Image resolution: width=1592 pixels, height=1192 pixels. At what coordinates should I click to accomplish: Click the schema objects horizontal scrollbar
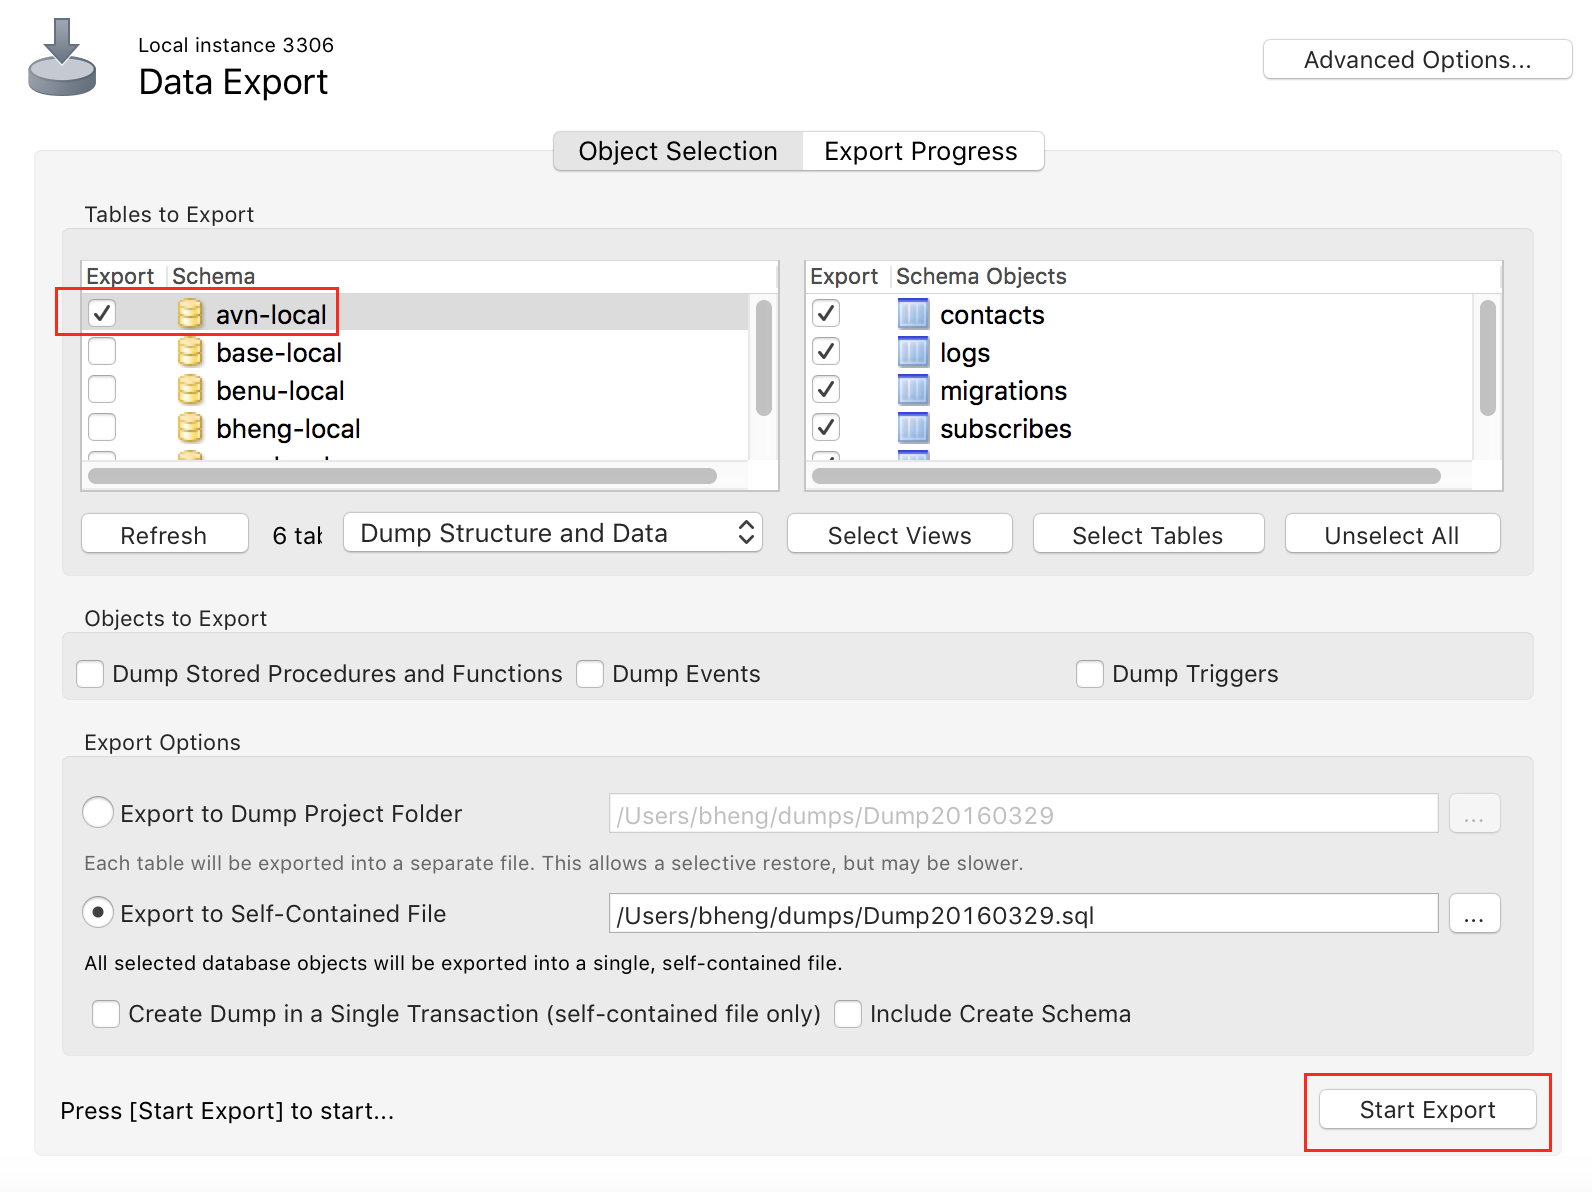tap(1126, 476)
